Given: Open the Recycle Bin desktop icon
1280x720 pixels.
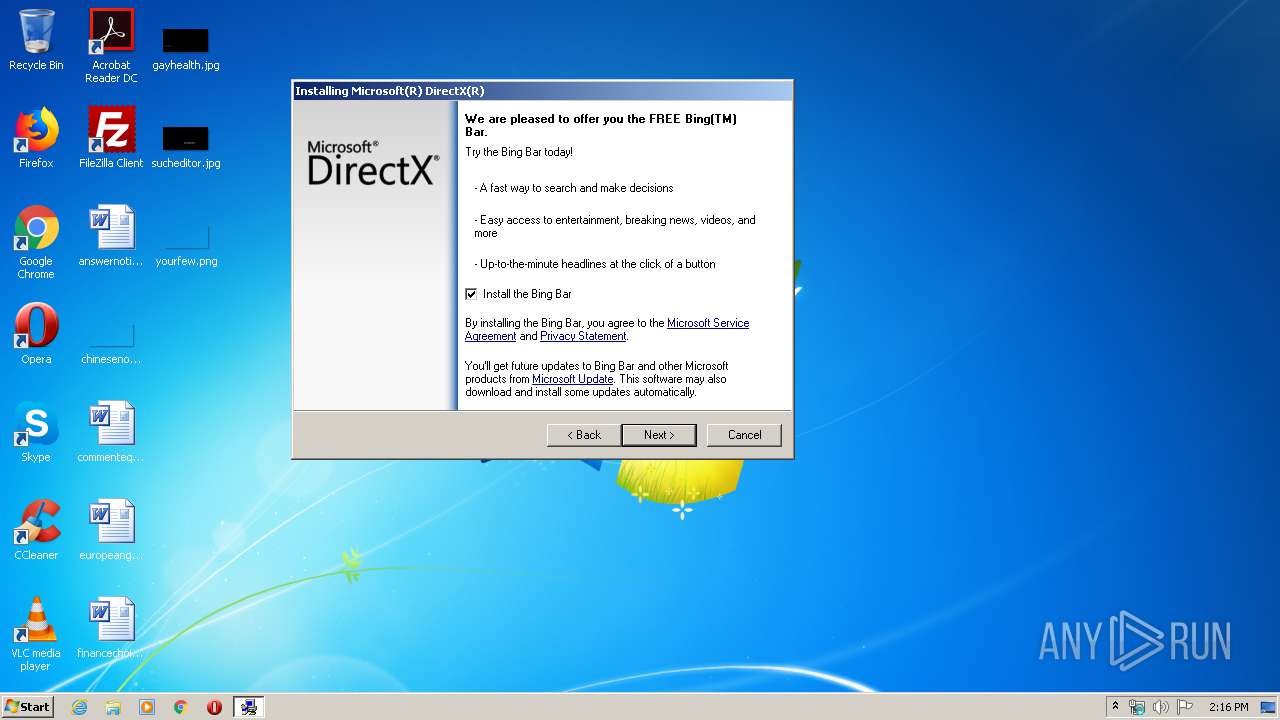Looking at the screenshot, I should pyautogui.click(x=36, y=41).
